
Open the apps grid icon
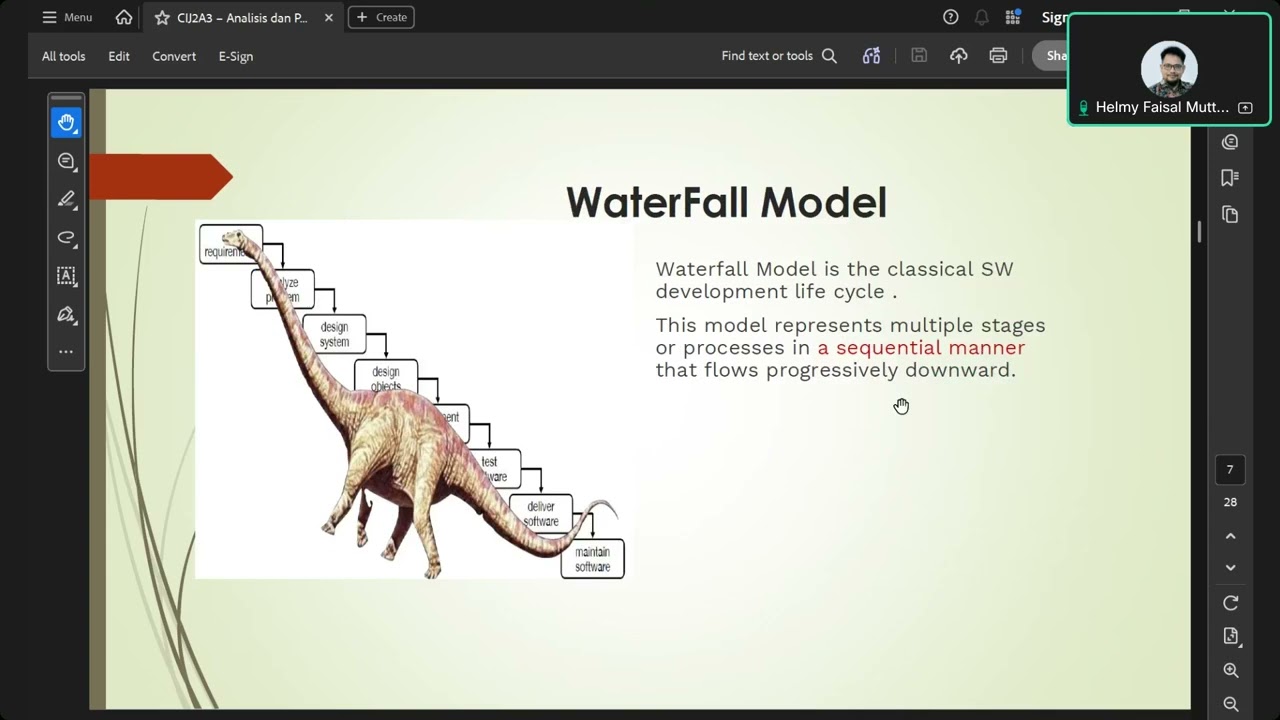pyautogui.click(x=1013, y=17)
